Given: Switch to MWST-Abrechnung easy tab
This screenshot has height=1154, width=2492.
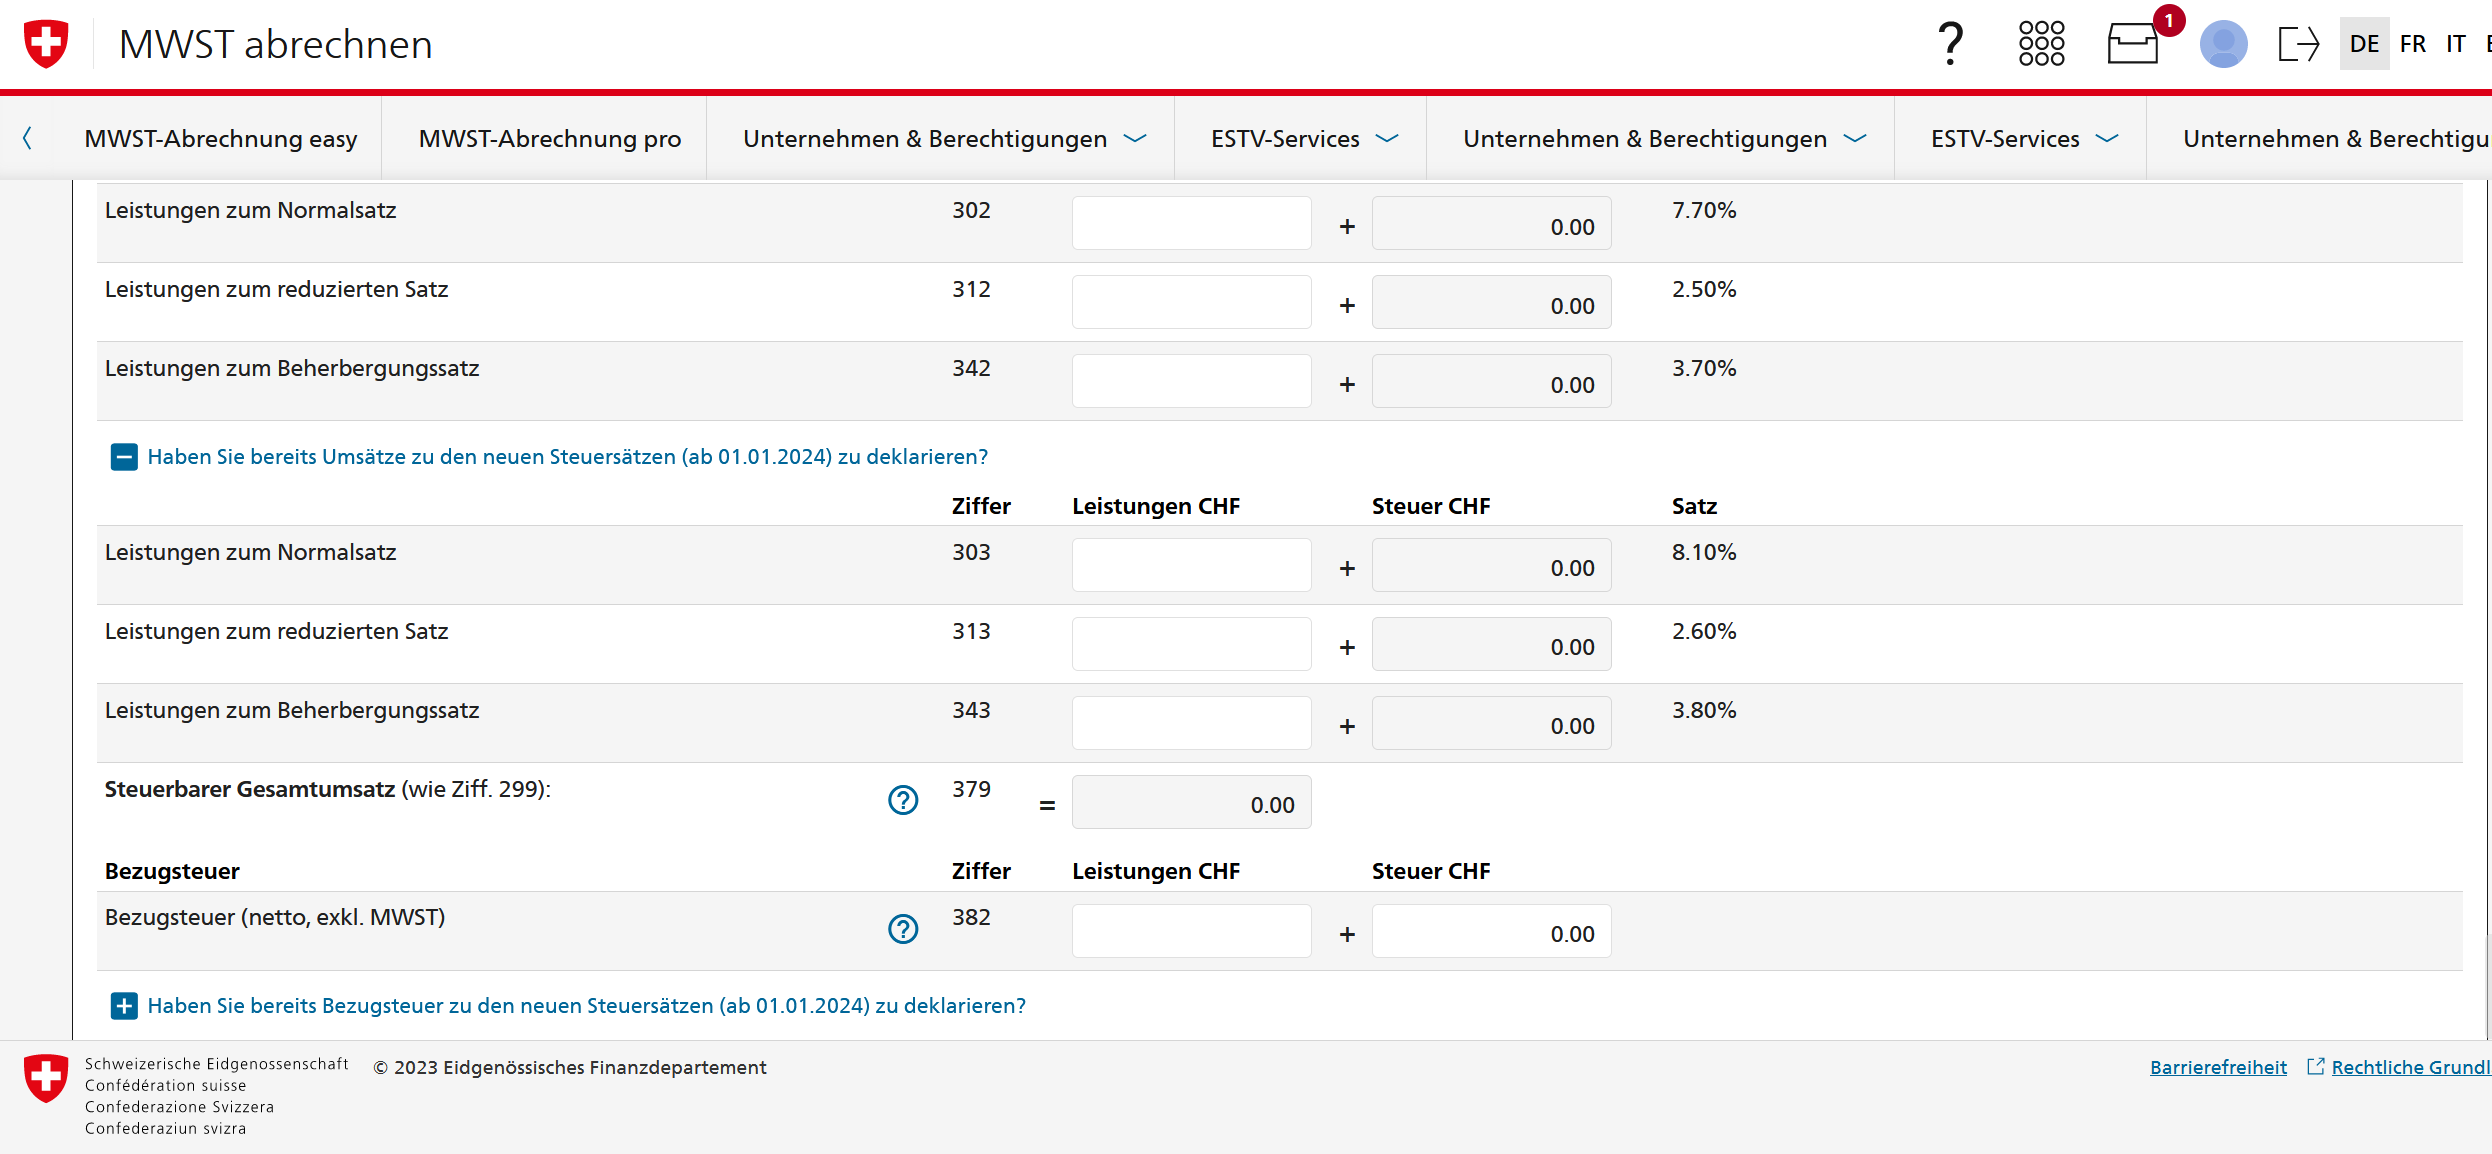Looking at the screenshot, I should point(221,139).
